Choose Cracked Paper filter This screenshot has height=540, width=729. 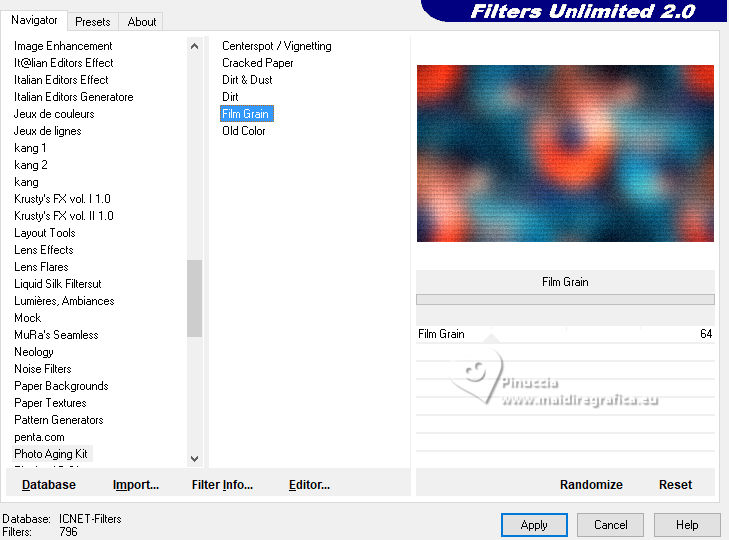click(258, 63)
